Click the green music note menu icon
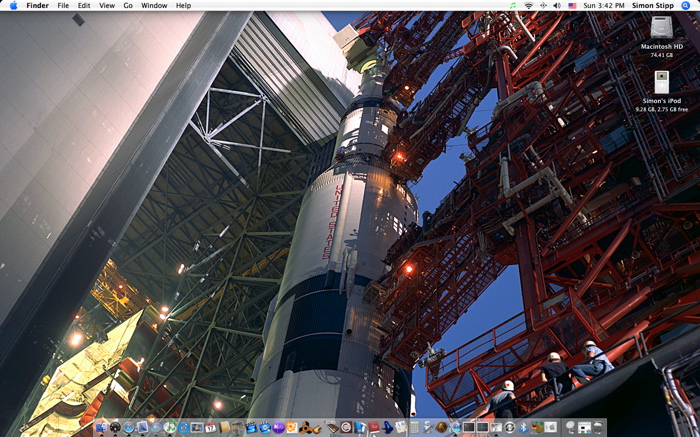Screen dimensions: 700x437 tap(513, 5)
